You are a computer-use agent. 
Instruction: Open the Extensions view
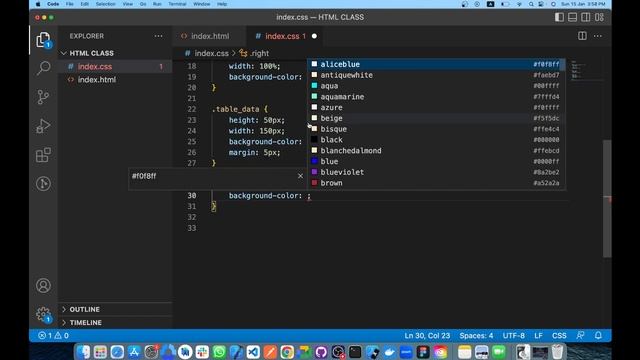coord(43,155)
